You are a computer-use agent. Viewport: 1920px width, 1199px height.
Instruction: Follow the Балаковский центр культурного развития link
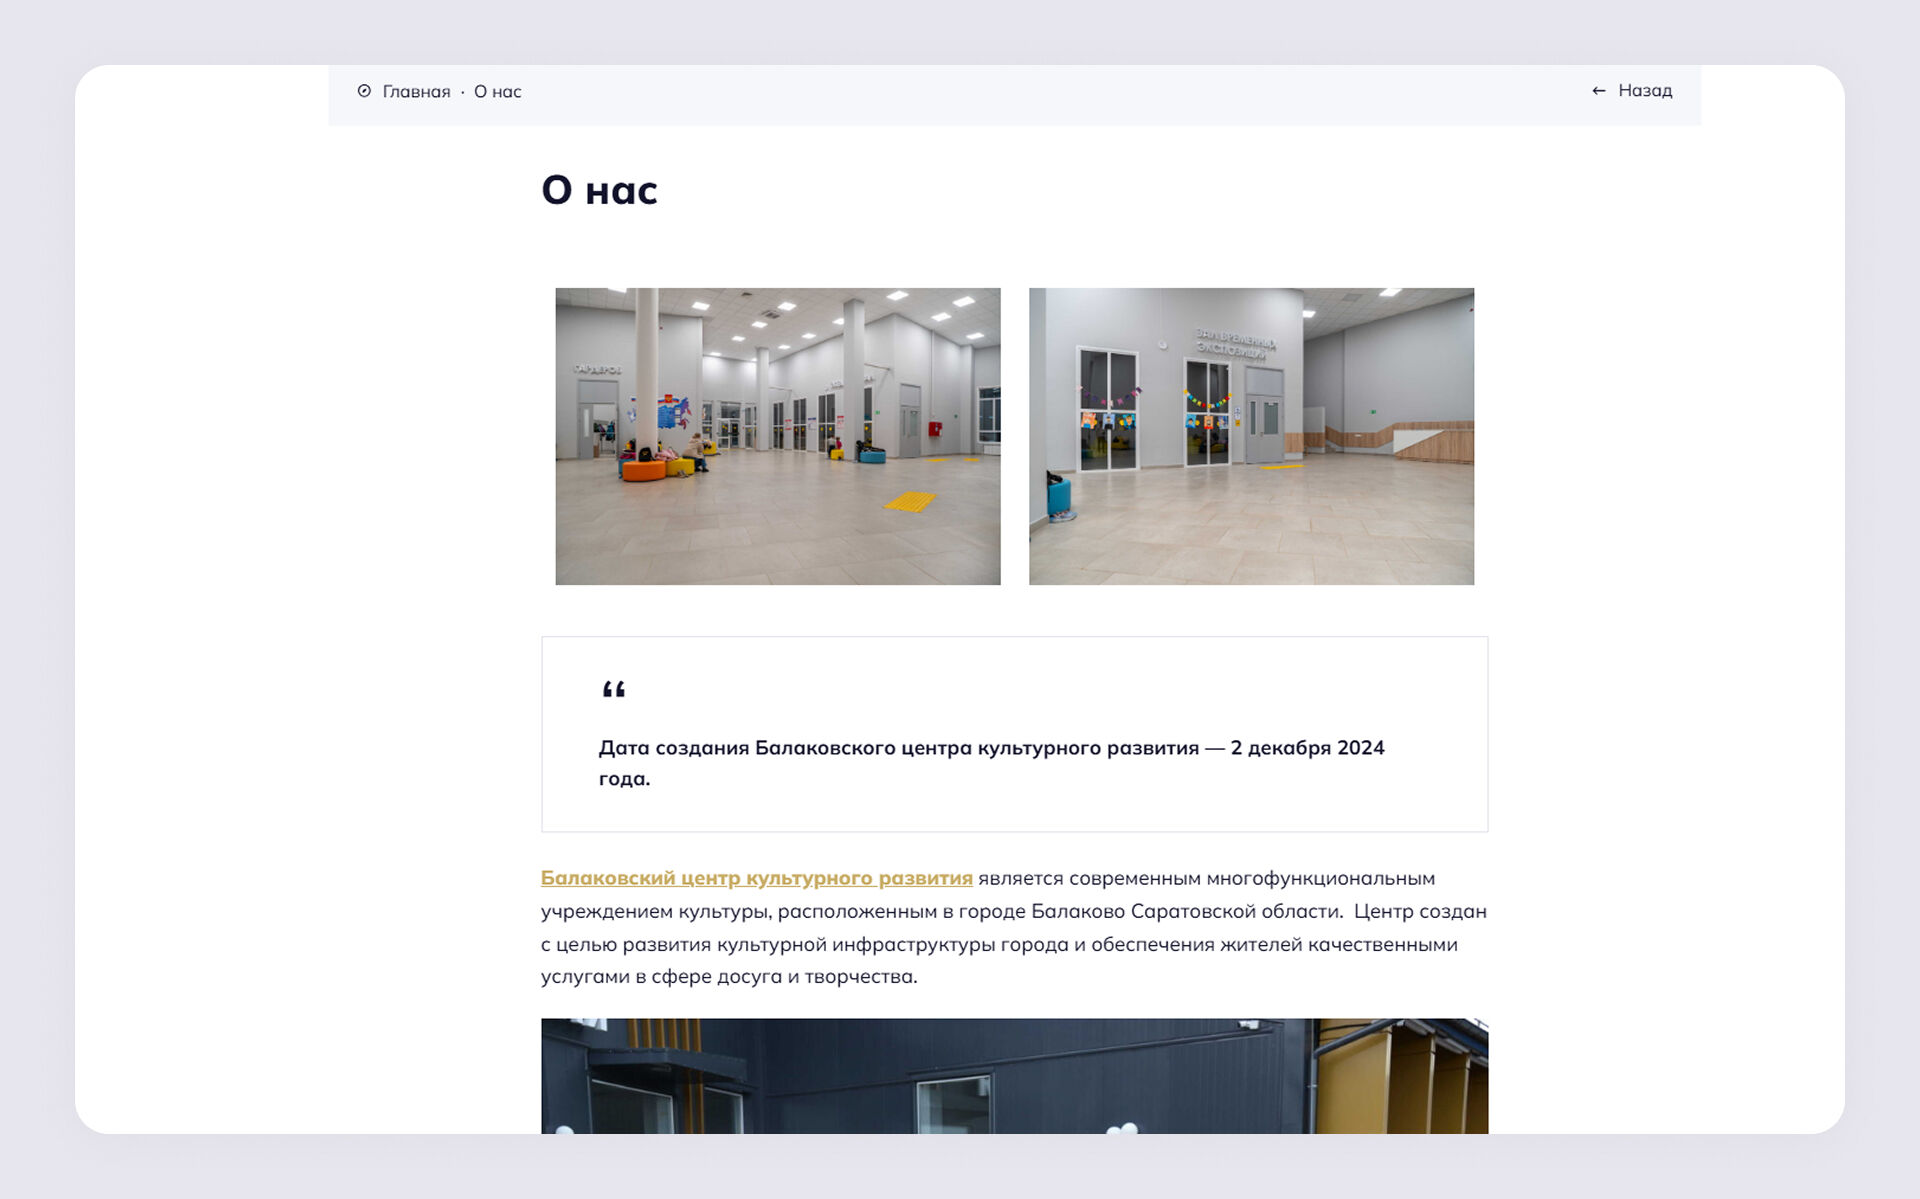pos(756,878)
